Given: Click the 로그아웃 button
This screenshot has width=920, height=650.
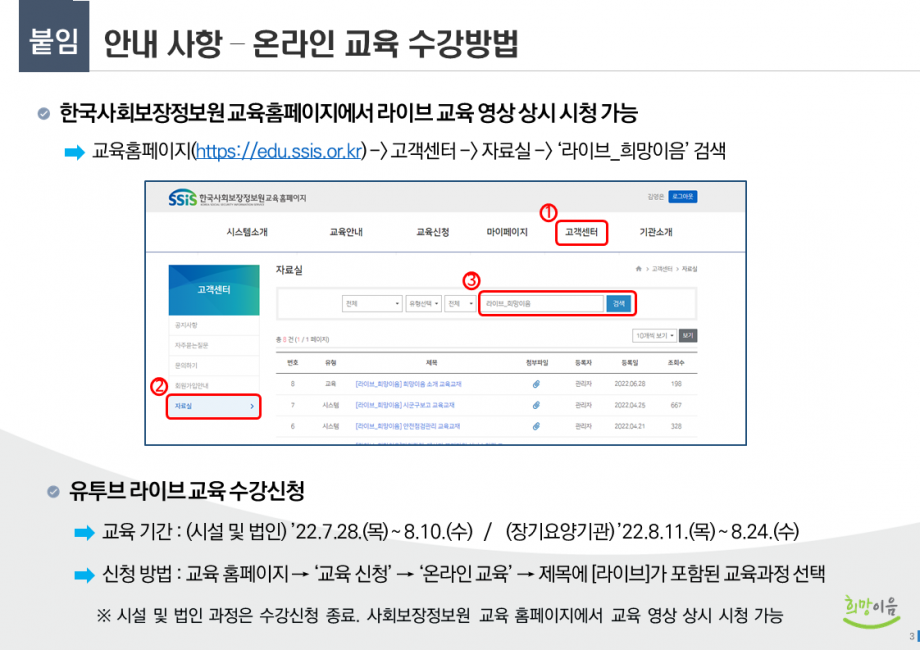Looking at the screenshot, I should click(x=682, y=197).
